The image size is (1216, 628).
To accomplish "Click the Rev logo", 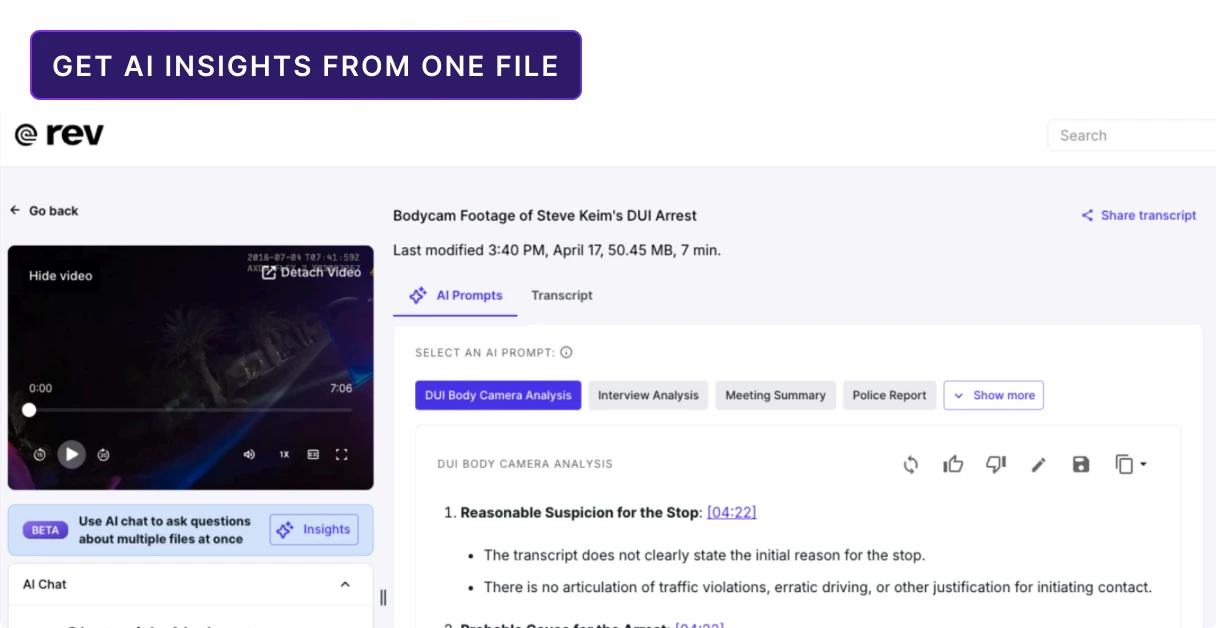I will click(x=59, y=135).
